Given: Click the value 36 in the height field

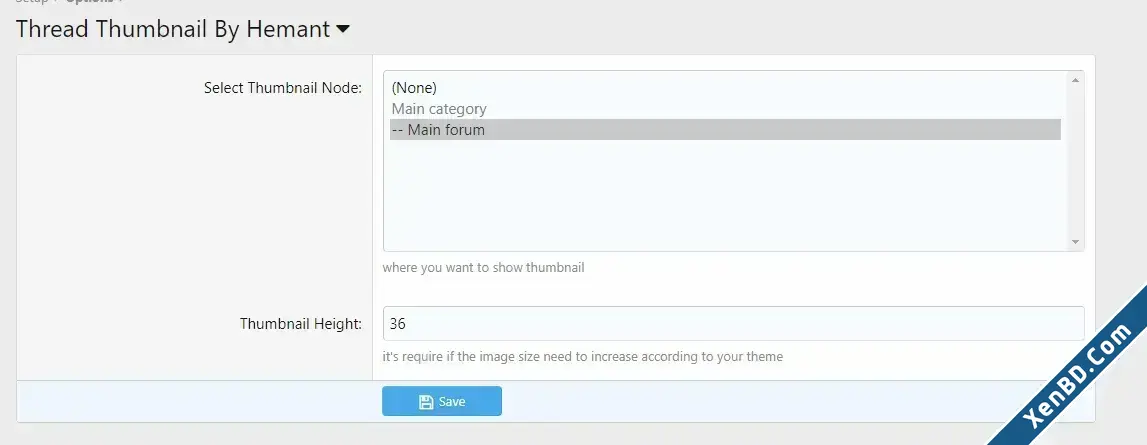Looking at the screenshot, I should point(398,324).
